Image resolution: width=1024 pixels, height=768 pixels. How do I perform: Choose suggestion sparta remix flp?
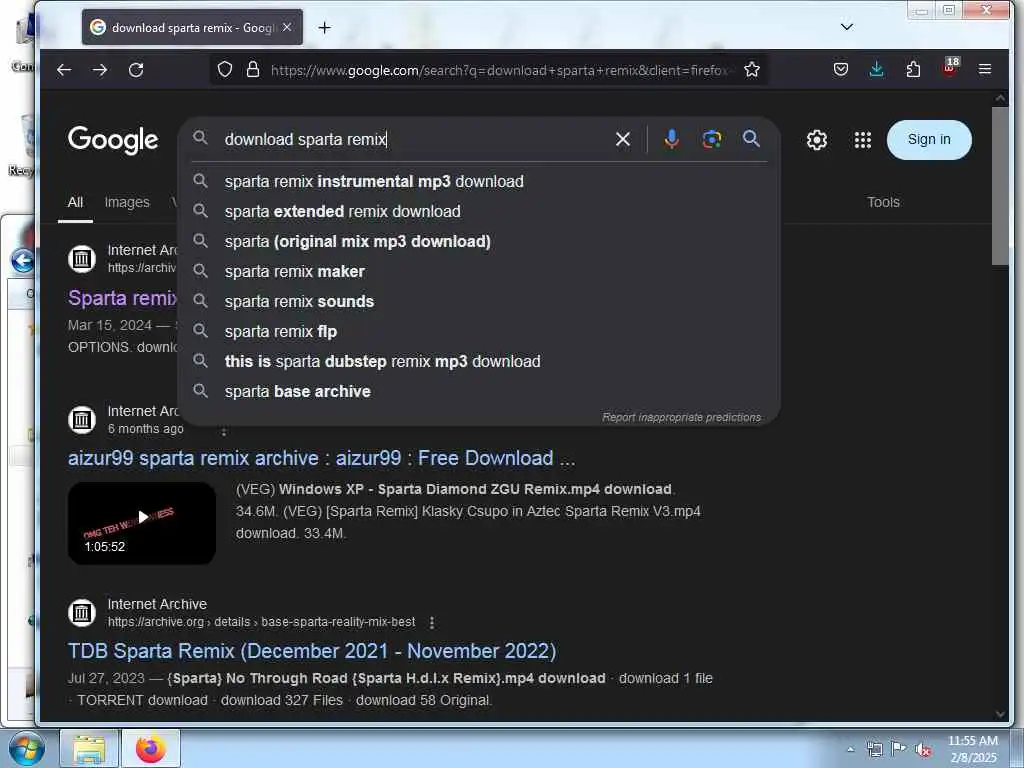pyautogui.click(x=479, y=332)
